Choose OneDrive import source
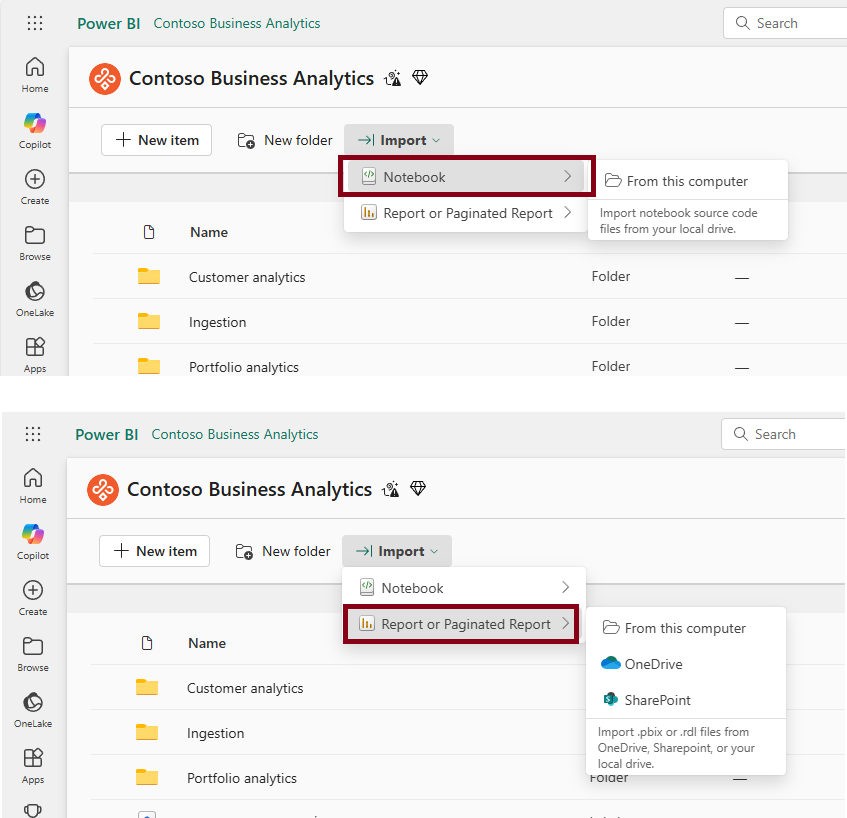The height and width of the screenshot is (818, 847). tap(685, 664)
